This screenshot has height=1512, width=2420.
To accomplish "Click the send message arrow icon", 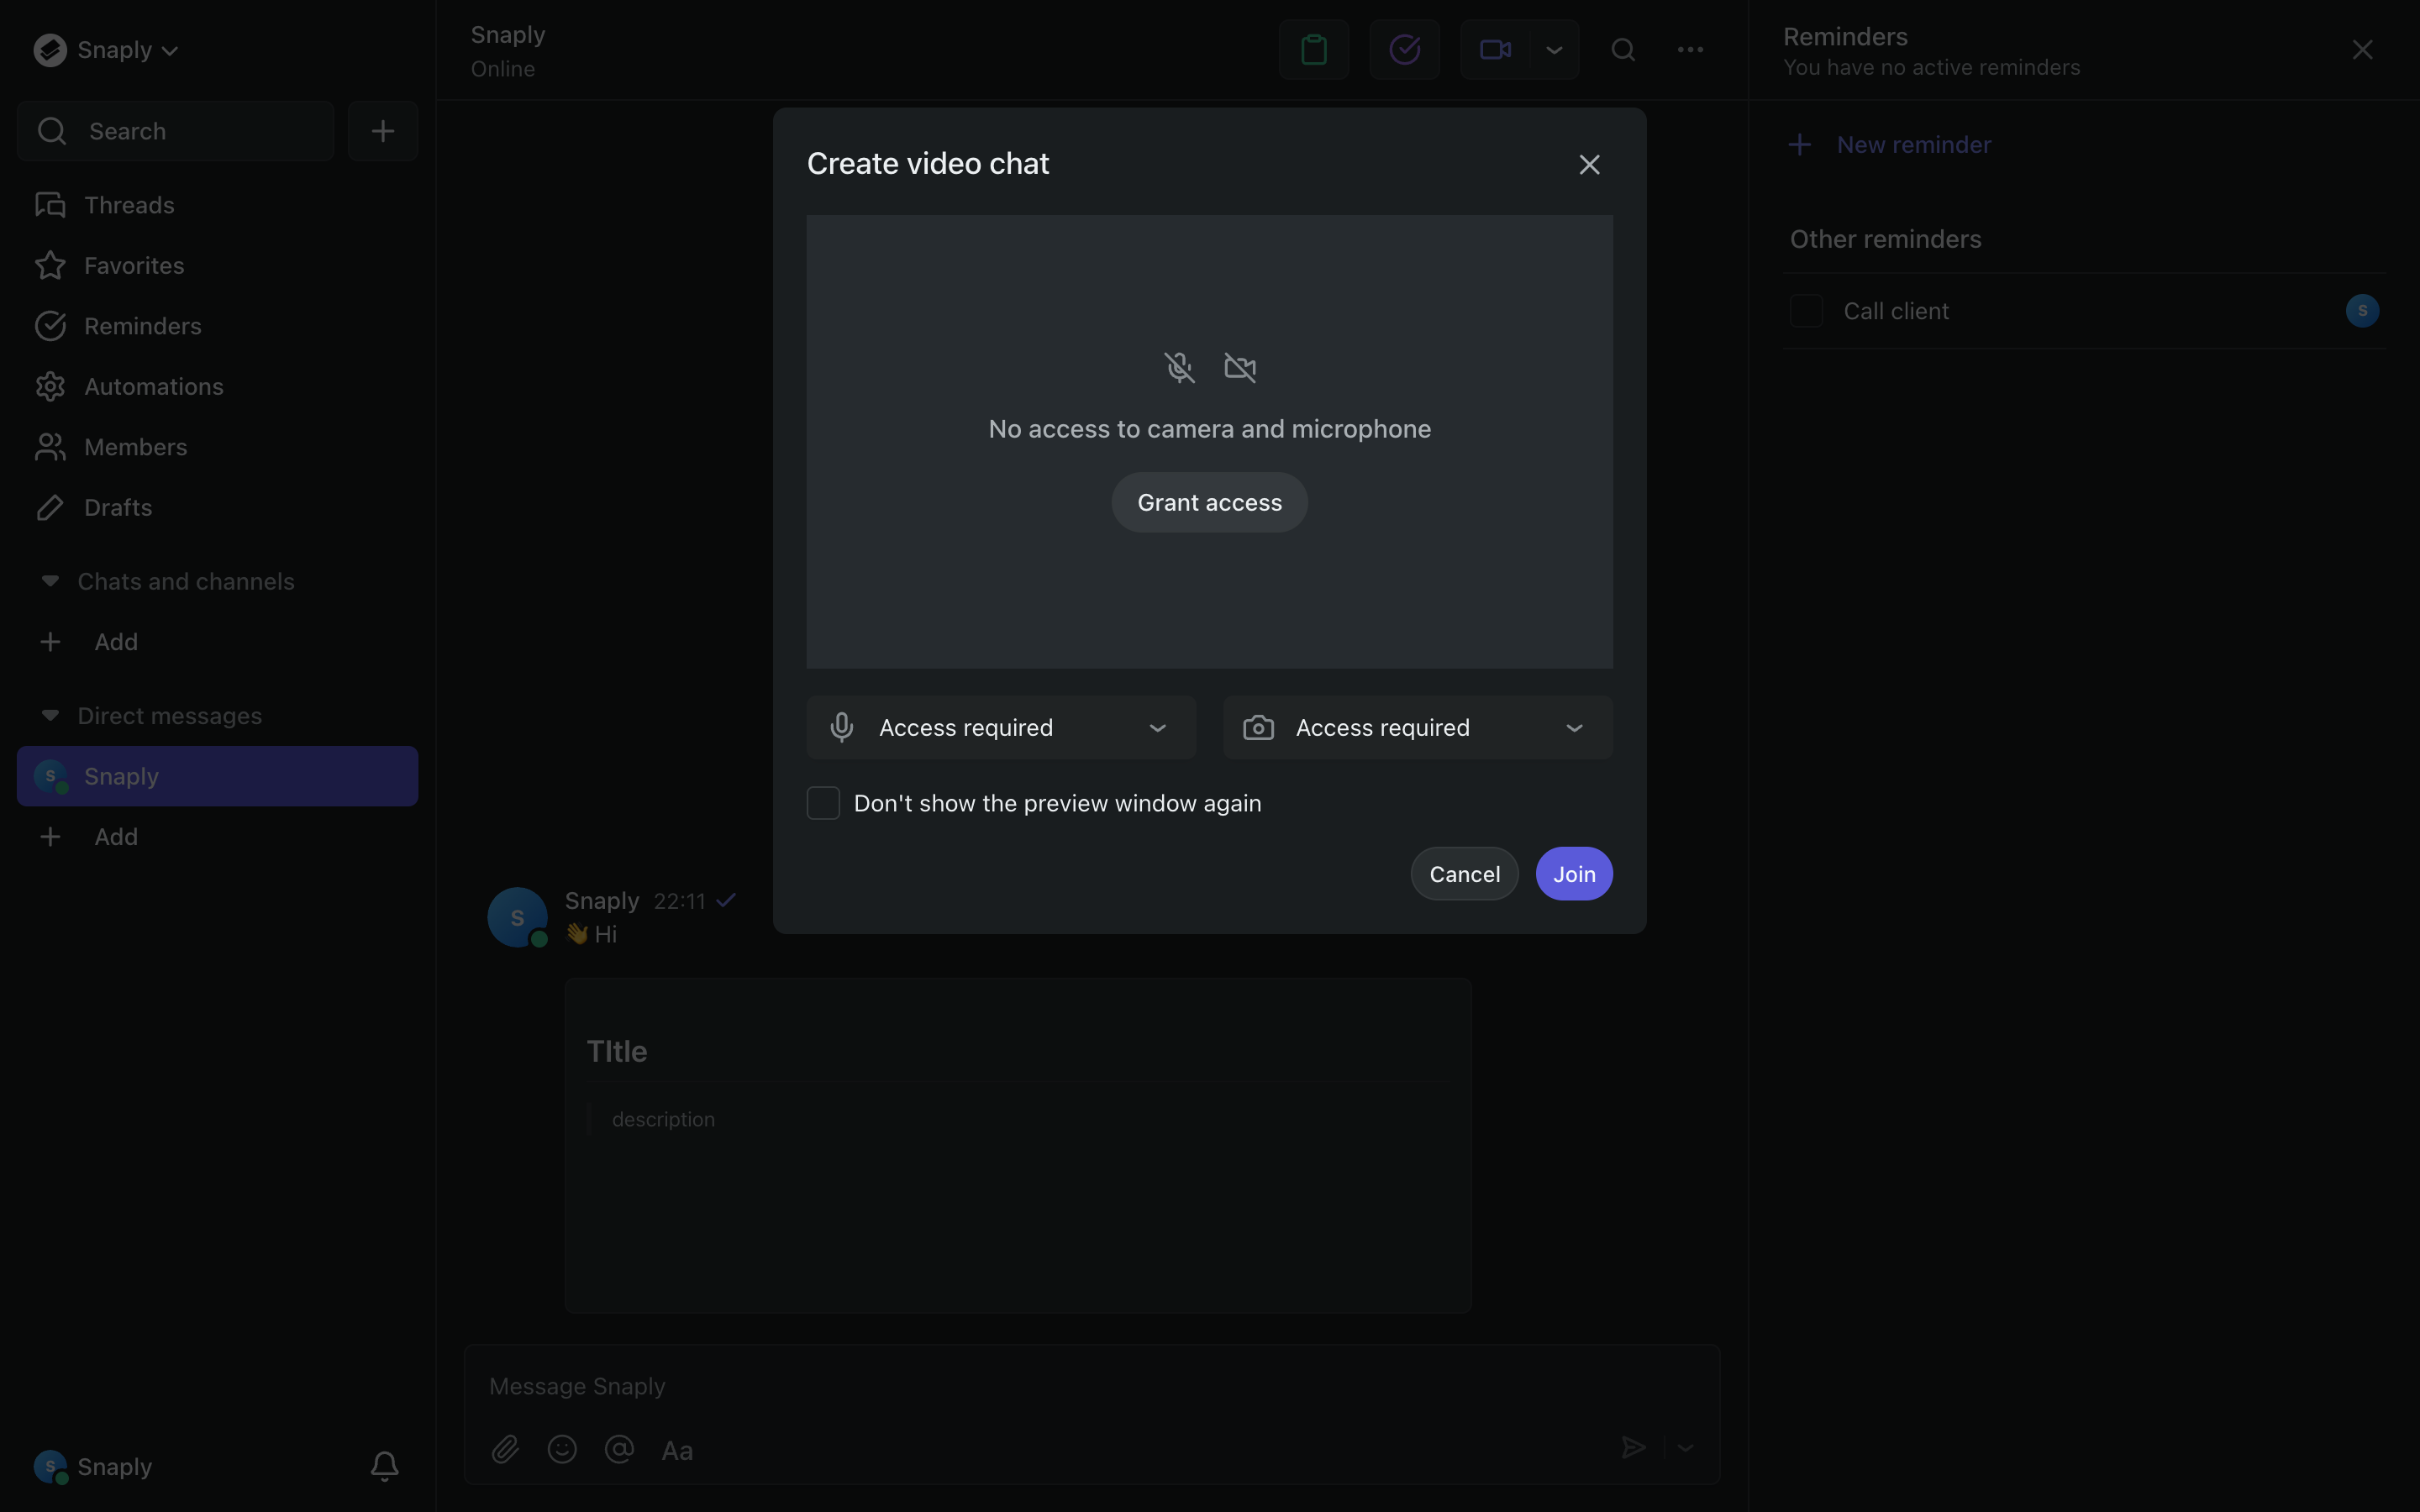I will pos(1633,1448).
